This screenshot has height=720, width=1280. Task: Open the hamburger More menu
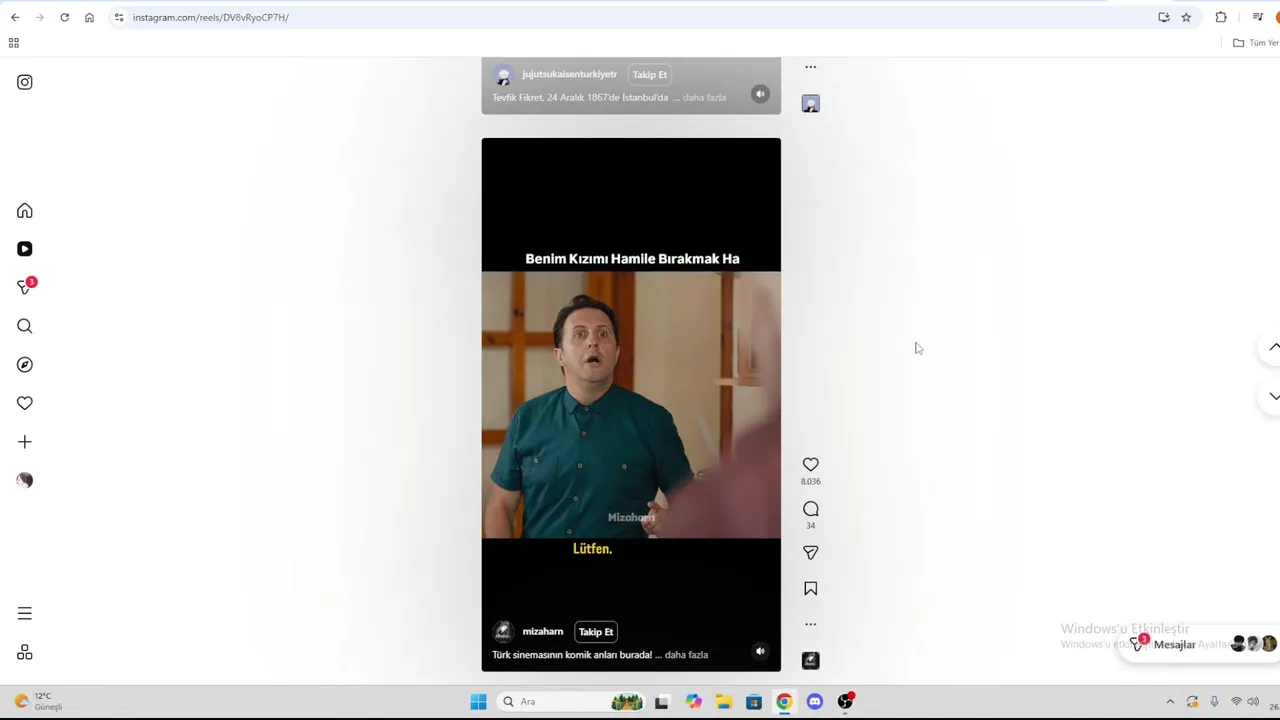(25, 613)
